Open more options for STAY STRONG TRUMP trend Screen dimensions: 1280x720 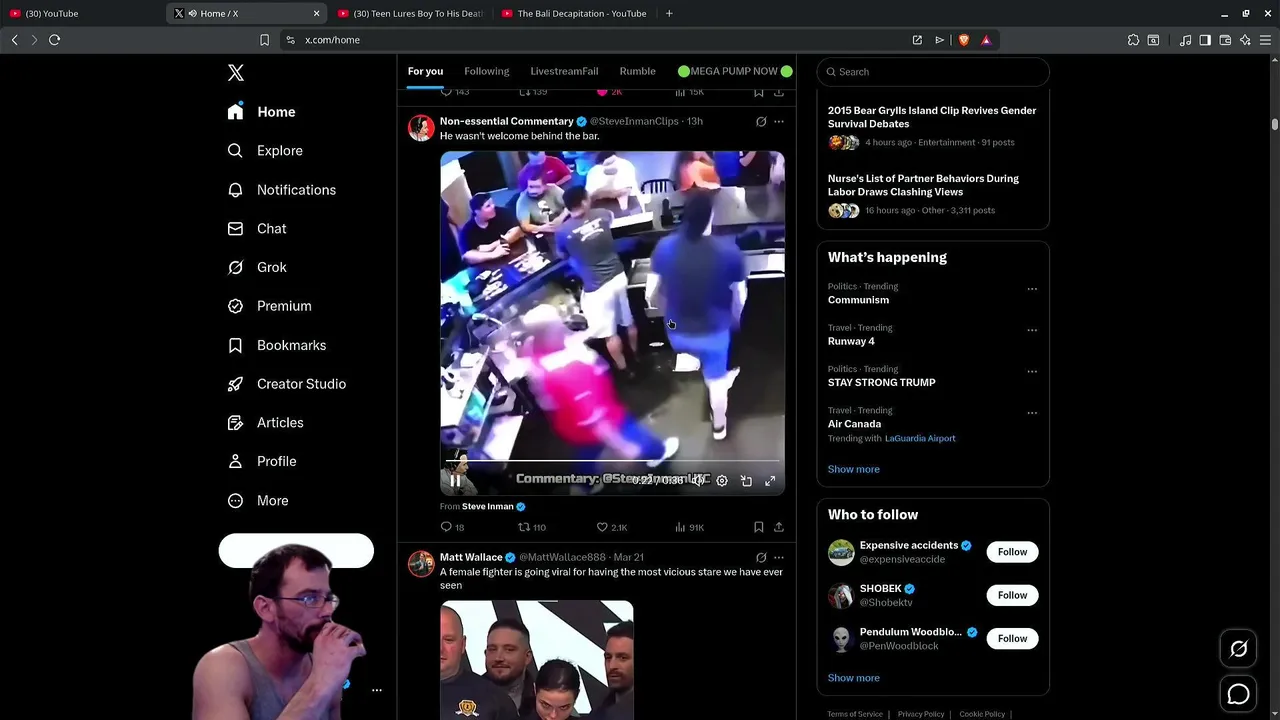point(1032,371)
